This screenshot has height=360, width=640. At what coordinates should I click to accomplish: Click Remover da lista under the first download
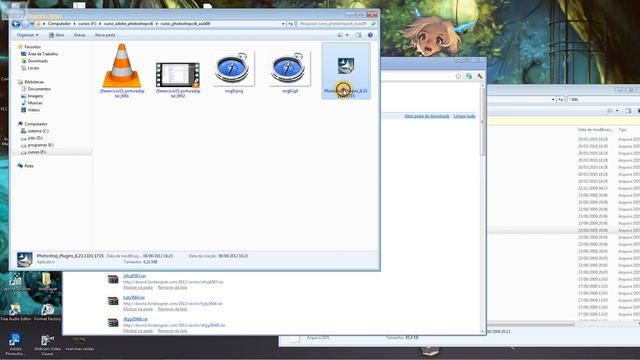point(172,287)
